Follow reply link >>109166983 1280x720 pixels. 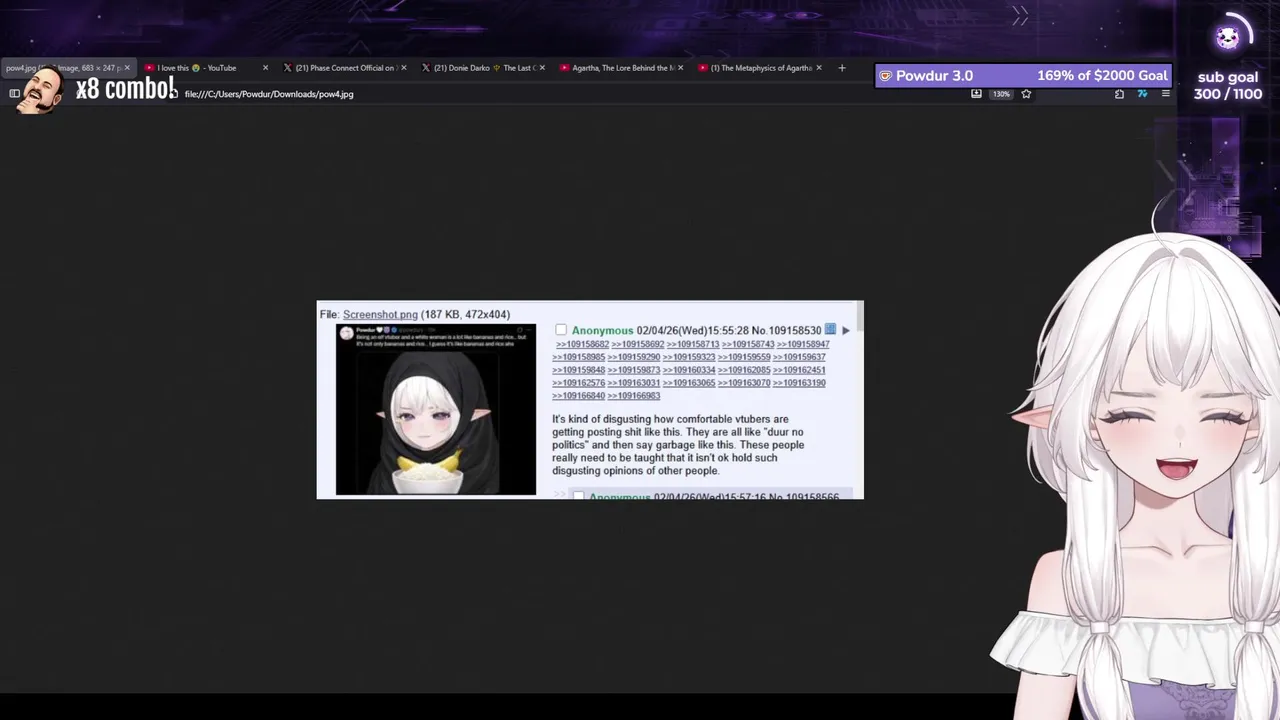click(634, 396)
